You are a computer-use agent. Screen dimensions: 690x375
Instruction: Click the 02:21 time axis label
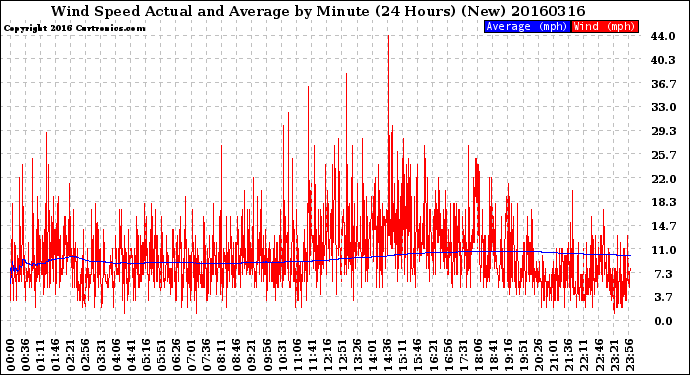point(71,355)
